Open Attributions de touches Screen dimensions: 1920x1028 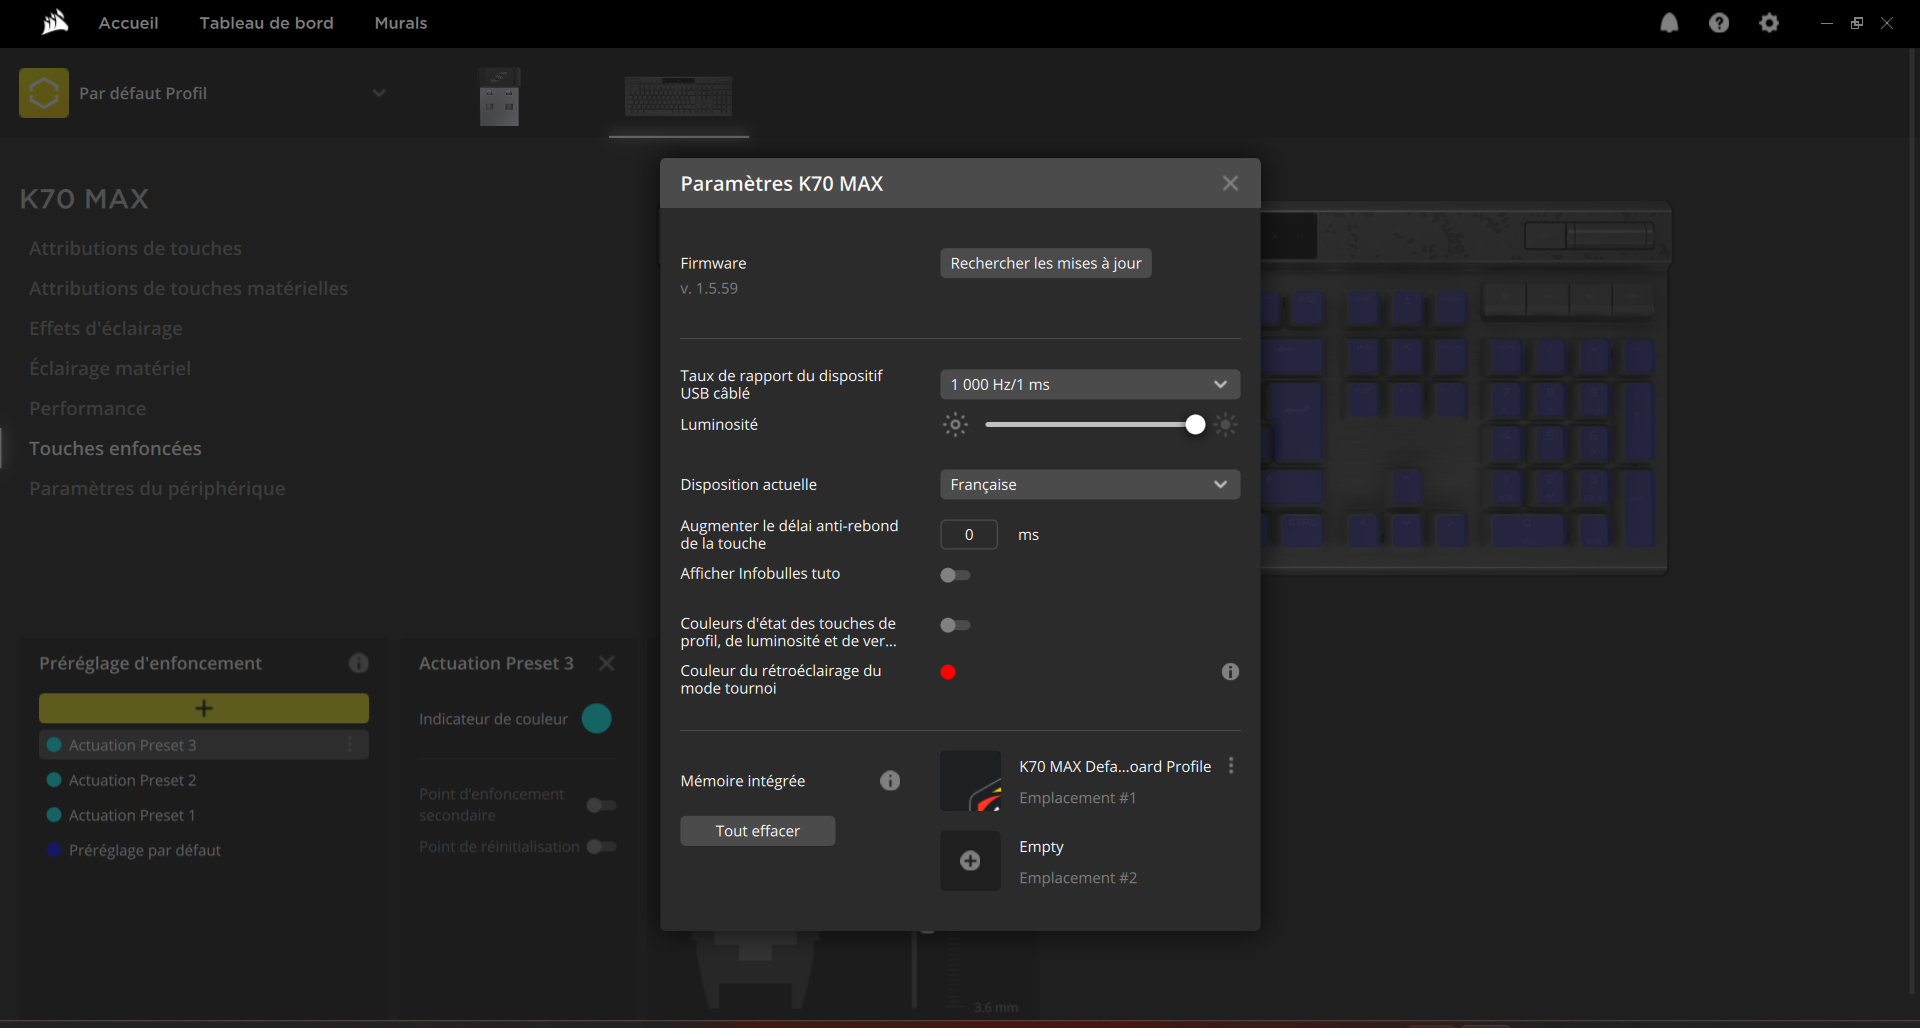[135, 248]
